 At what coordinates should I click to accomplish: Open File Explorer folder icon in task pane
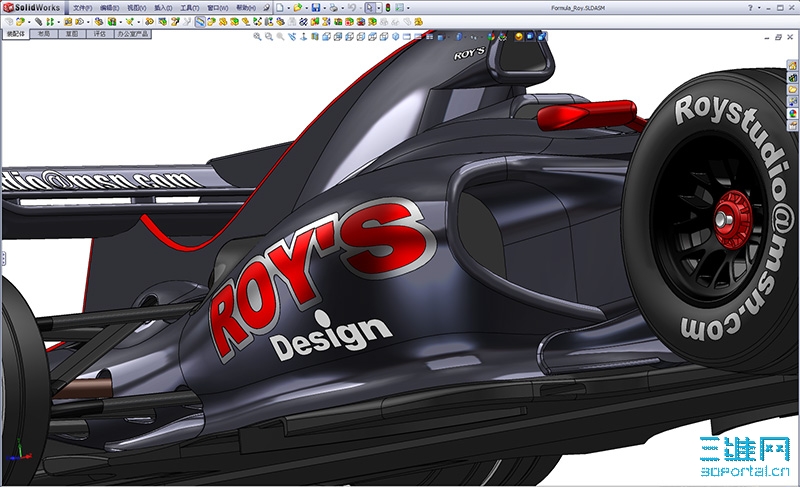[x=792, y=89]
